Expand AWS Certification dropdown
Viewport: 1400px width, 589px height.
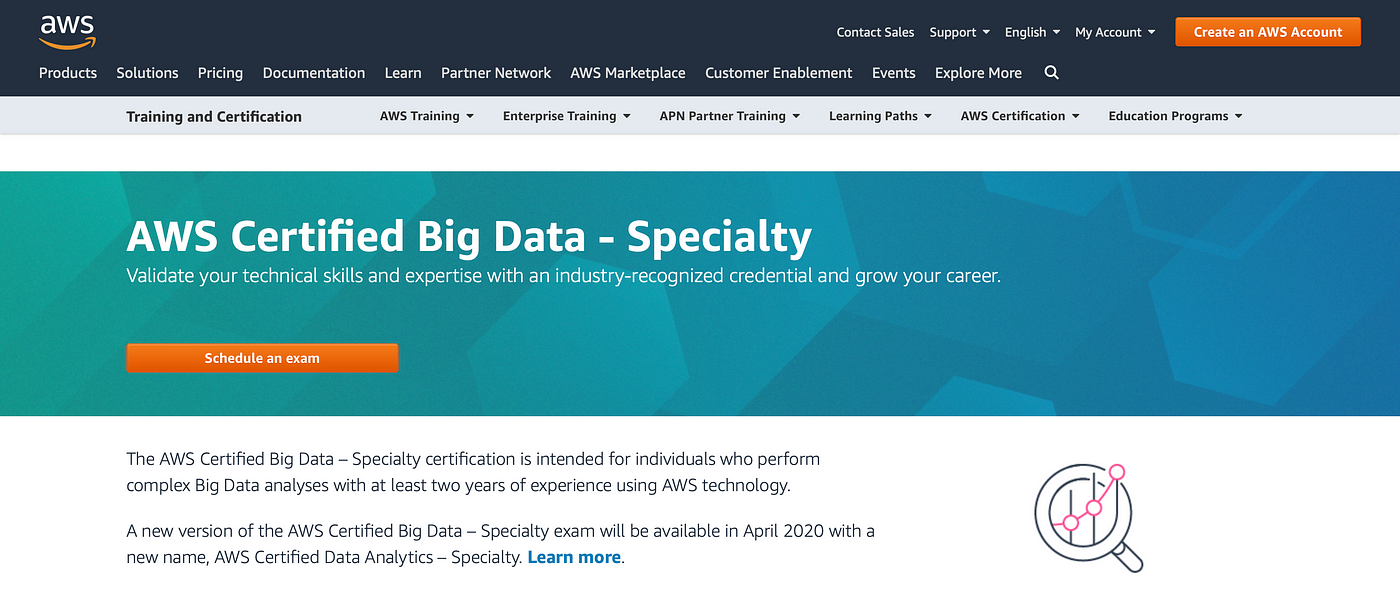(1020, 116)
